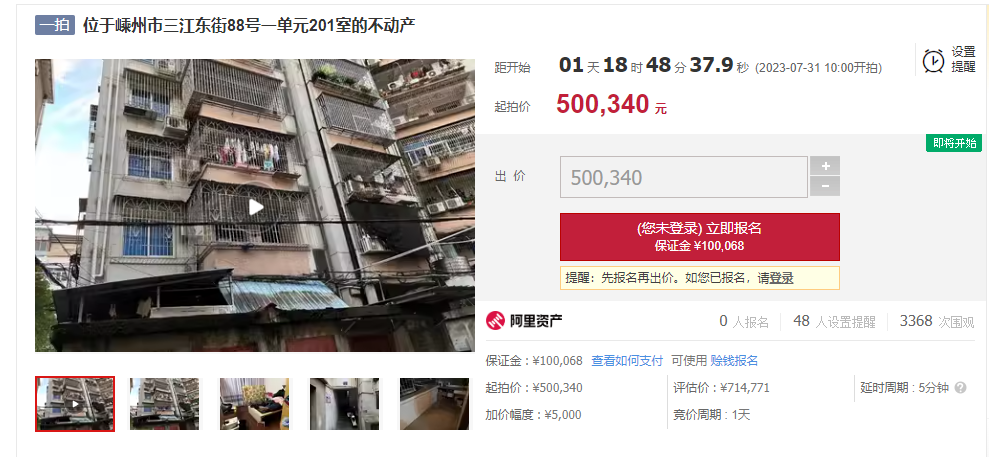Click the 阿里资产 logo icon
This screenshot has width=989, height=457.
tap(496, 321)
